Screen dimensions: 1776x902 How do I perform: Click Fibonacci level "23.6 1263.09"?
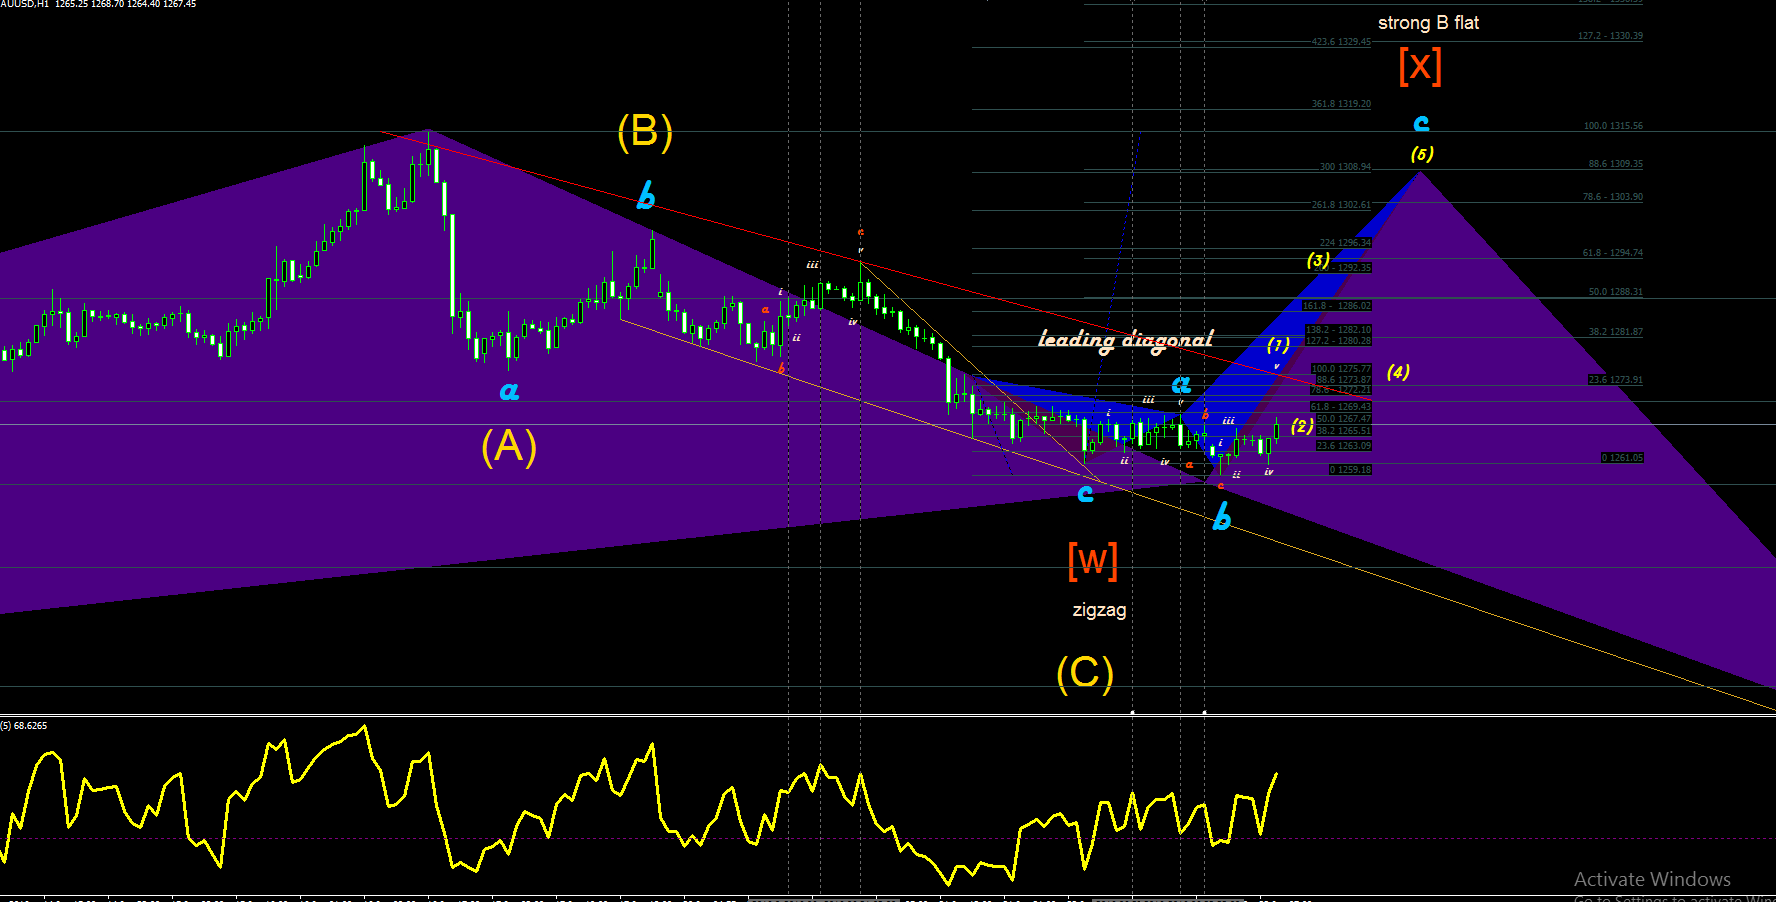pos(1344,446)
